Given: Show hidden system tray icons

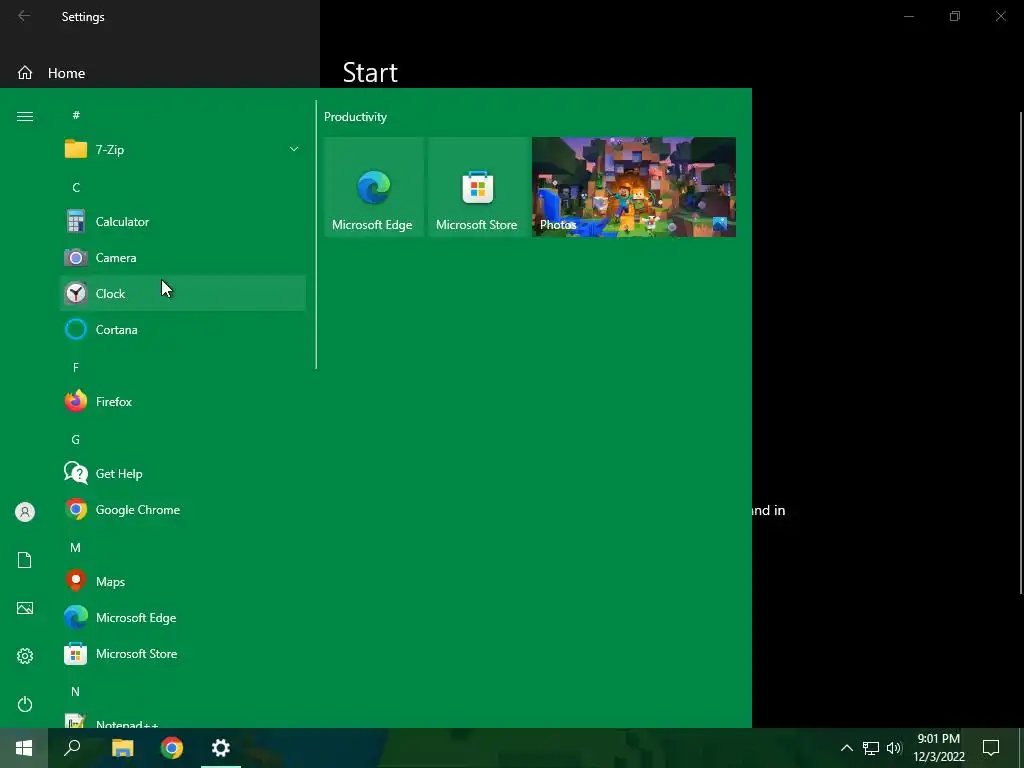Looking at the screenshot, I should pyautogui.click(x=846, y=748).
